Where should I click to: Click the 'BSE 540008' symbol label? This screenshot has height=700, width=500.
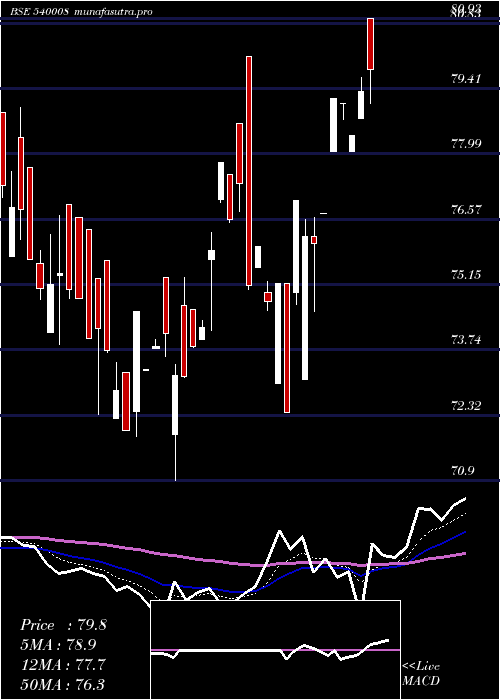tap(40, 12)
